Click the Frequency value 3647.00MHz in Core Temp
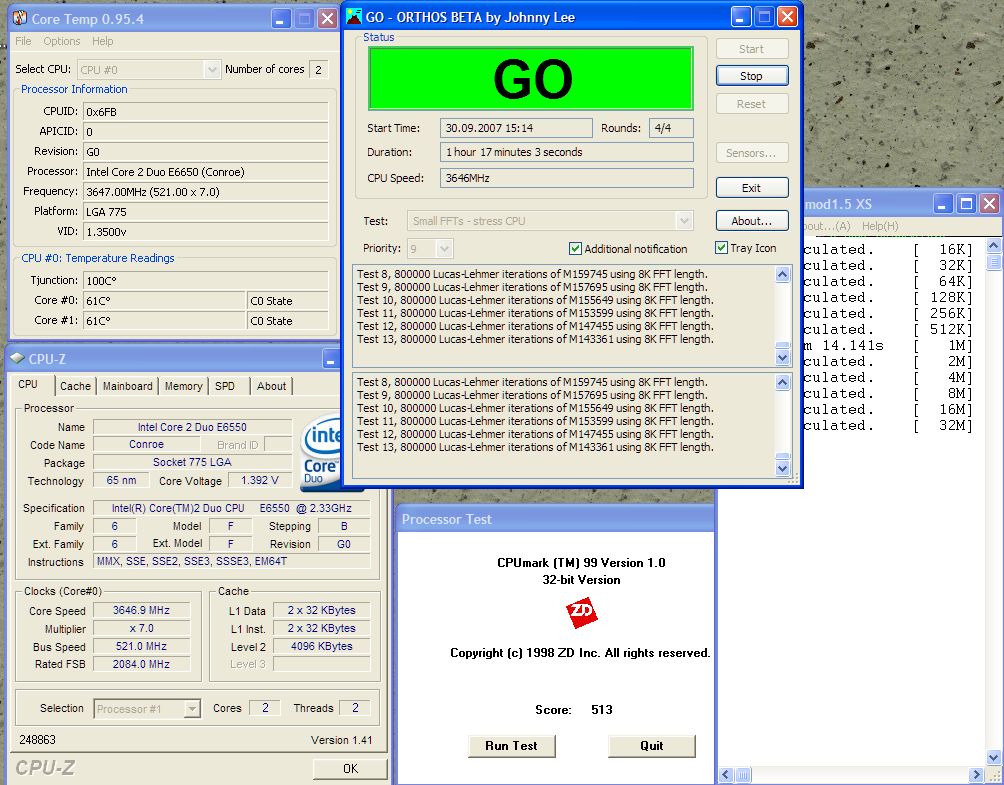 (x=206, y=191)
